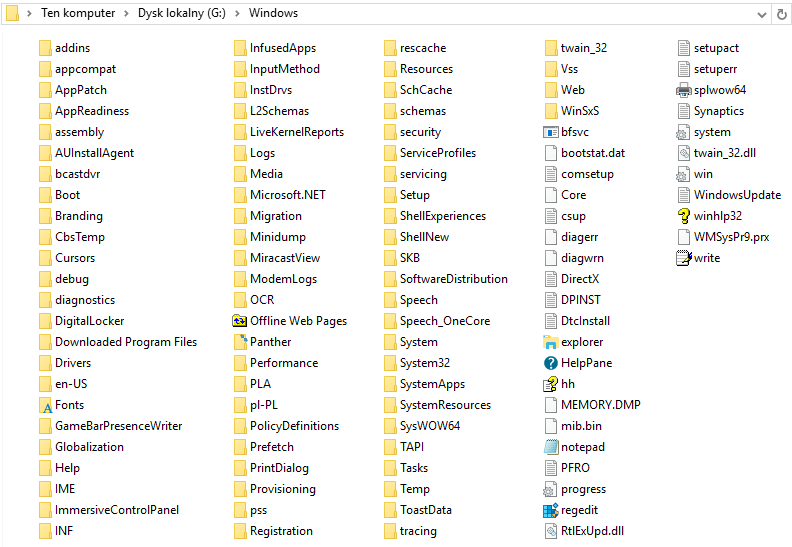Click the WMSysPr9.prx file icon
The height and width of the screenshot is (547, 792).
pyautogui.click(x=683, y=237)
